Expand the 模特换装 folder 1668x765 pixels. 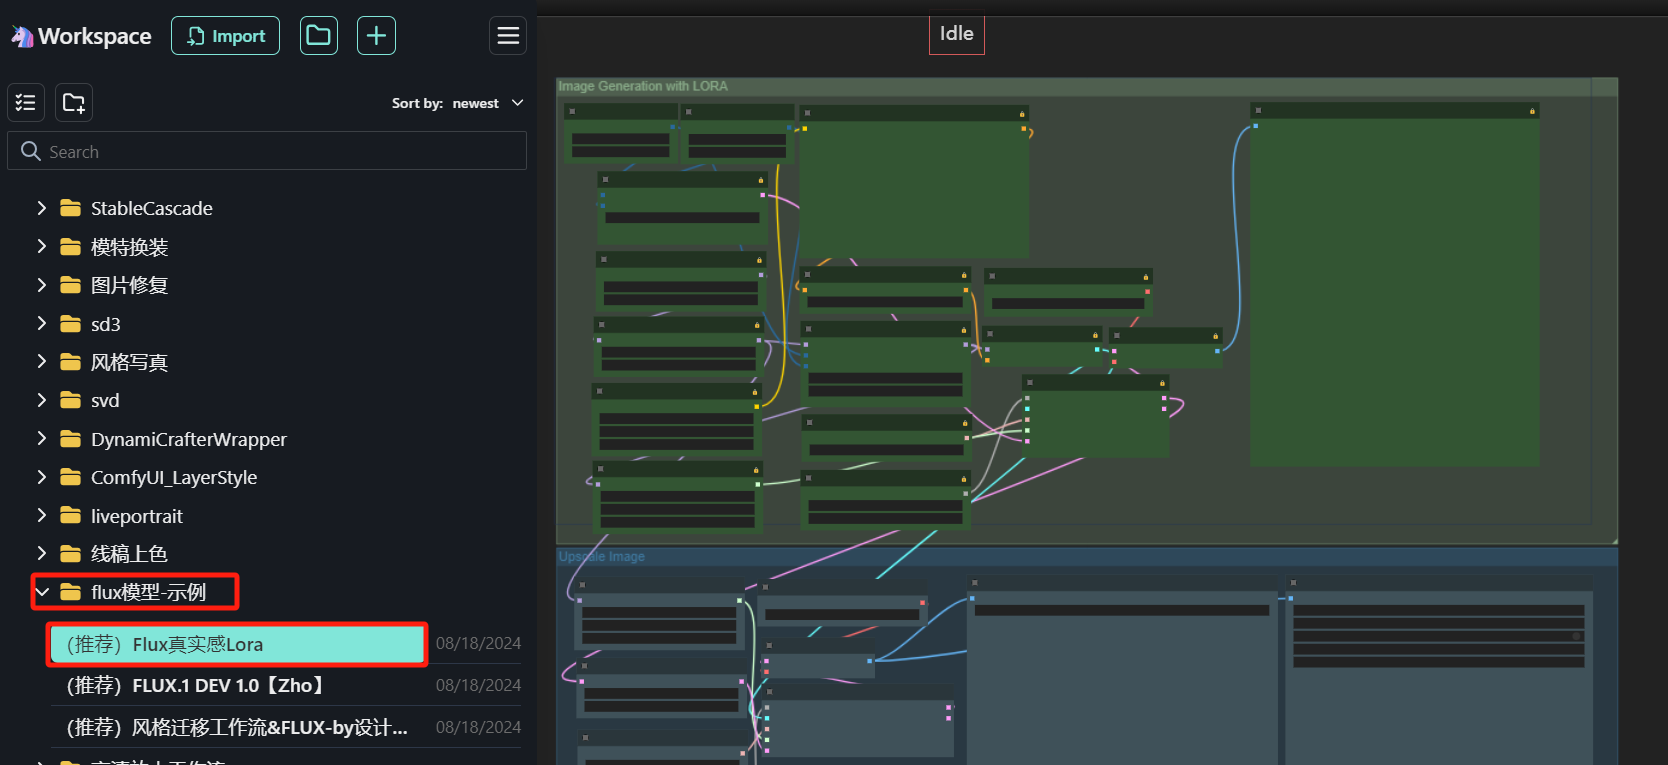point(41,246)
